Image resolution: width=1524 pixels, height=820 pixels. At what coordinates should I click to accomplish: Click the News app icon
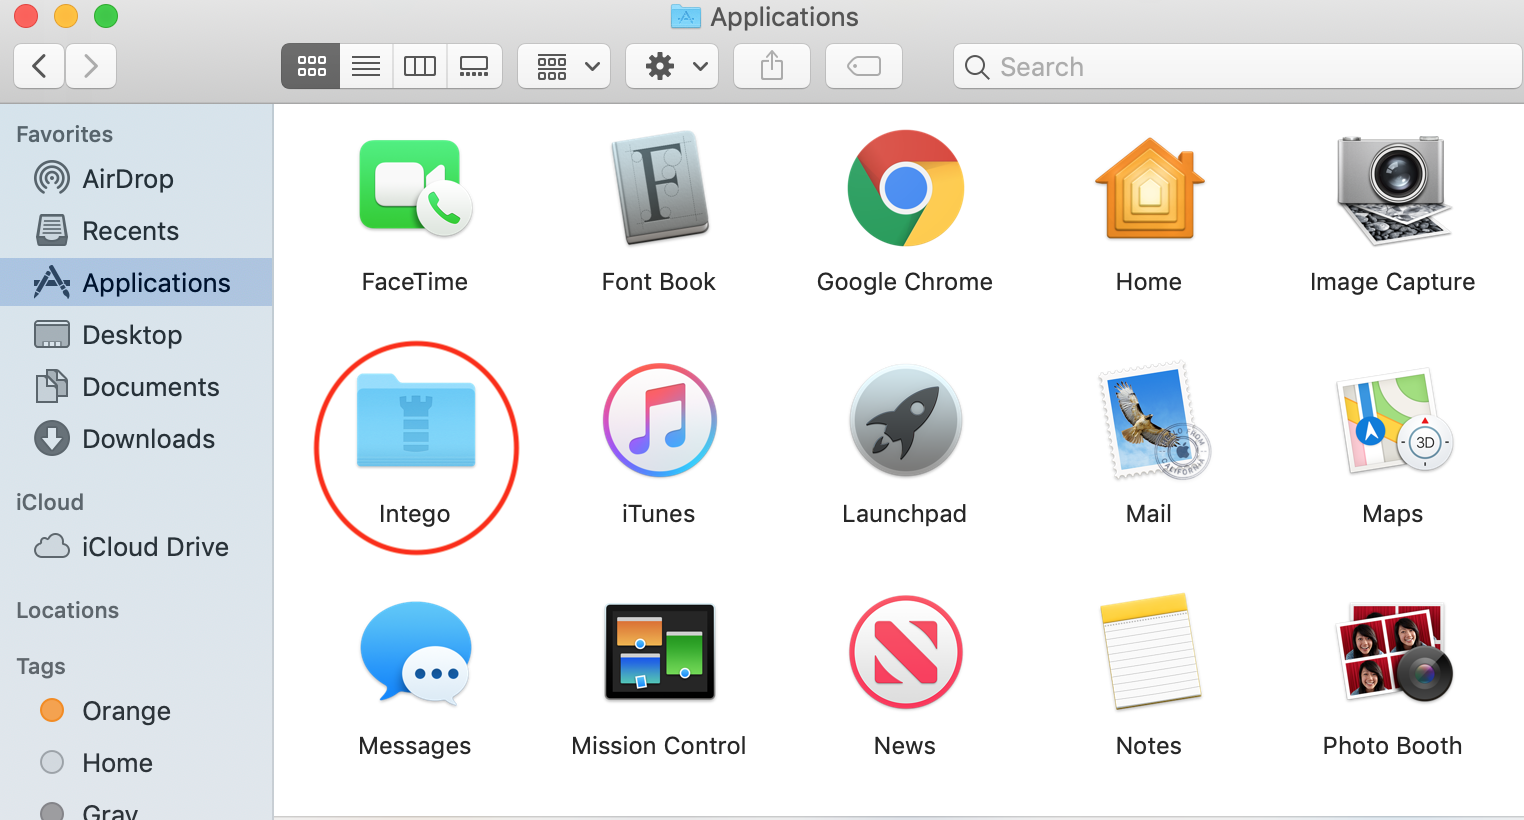coord(905,652)
